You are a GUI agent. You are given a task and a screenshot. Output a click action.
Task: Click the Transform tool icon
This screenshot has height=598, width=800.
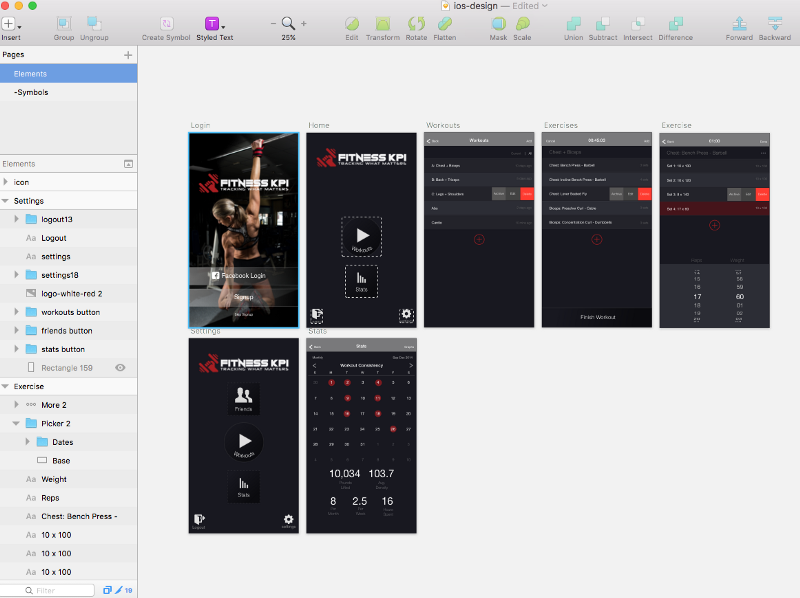tap(382, 23)
